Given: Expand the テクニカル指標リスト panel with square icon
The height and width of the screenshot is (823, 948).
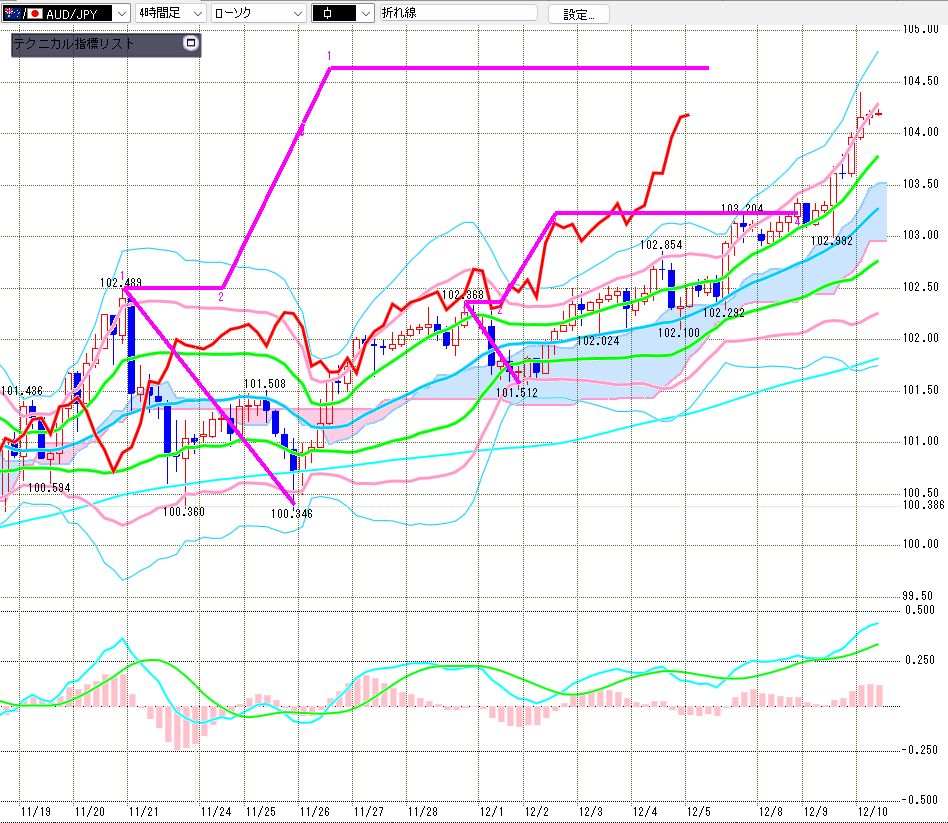Looking at the screenshot, I should pyautogui.click(x=192, y=44).
